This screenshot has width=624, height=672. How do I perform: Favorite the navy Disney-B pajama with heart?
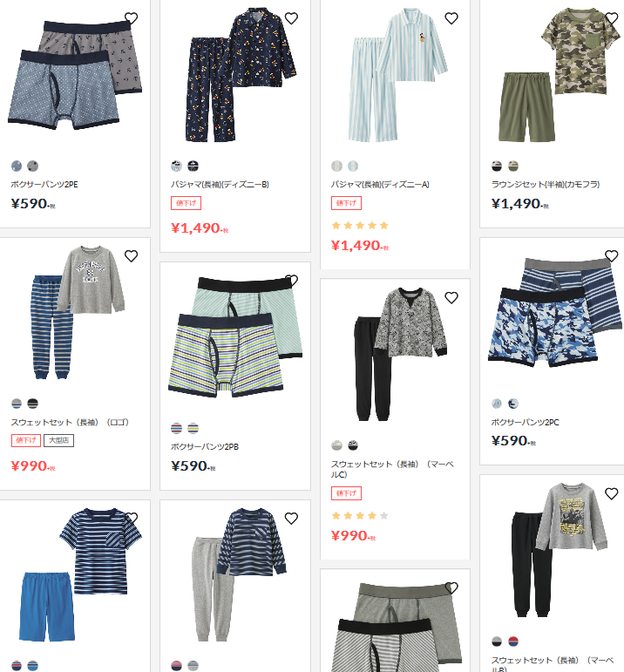coord(291,18)
